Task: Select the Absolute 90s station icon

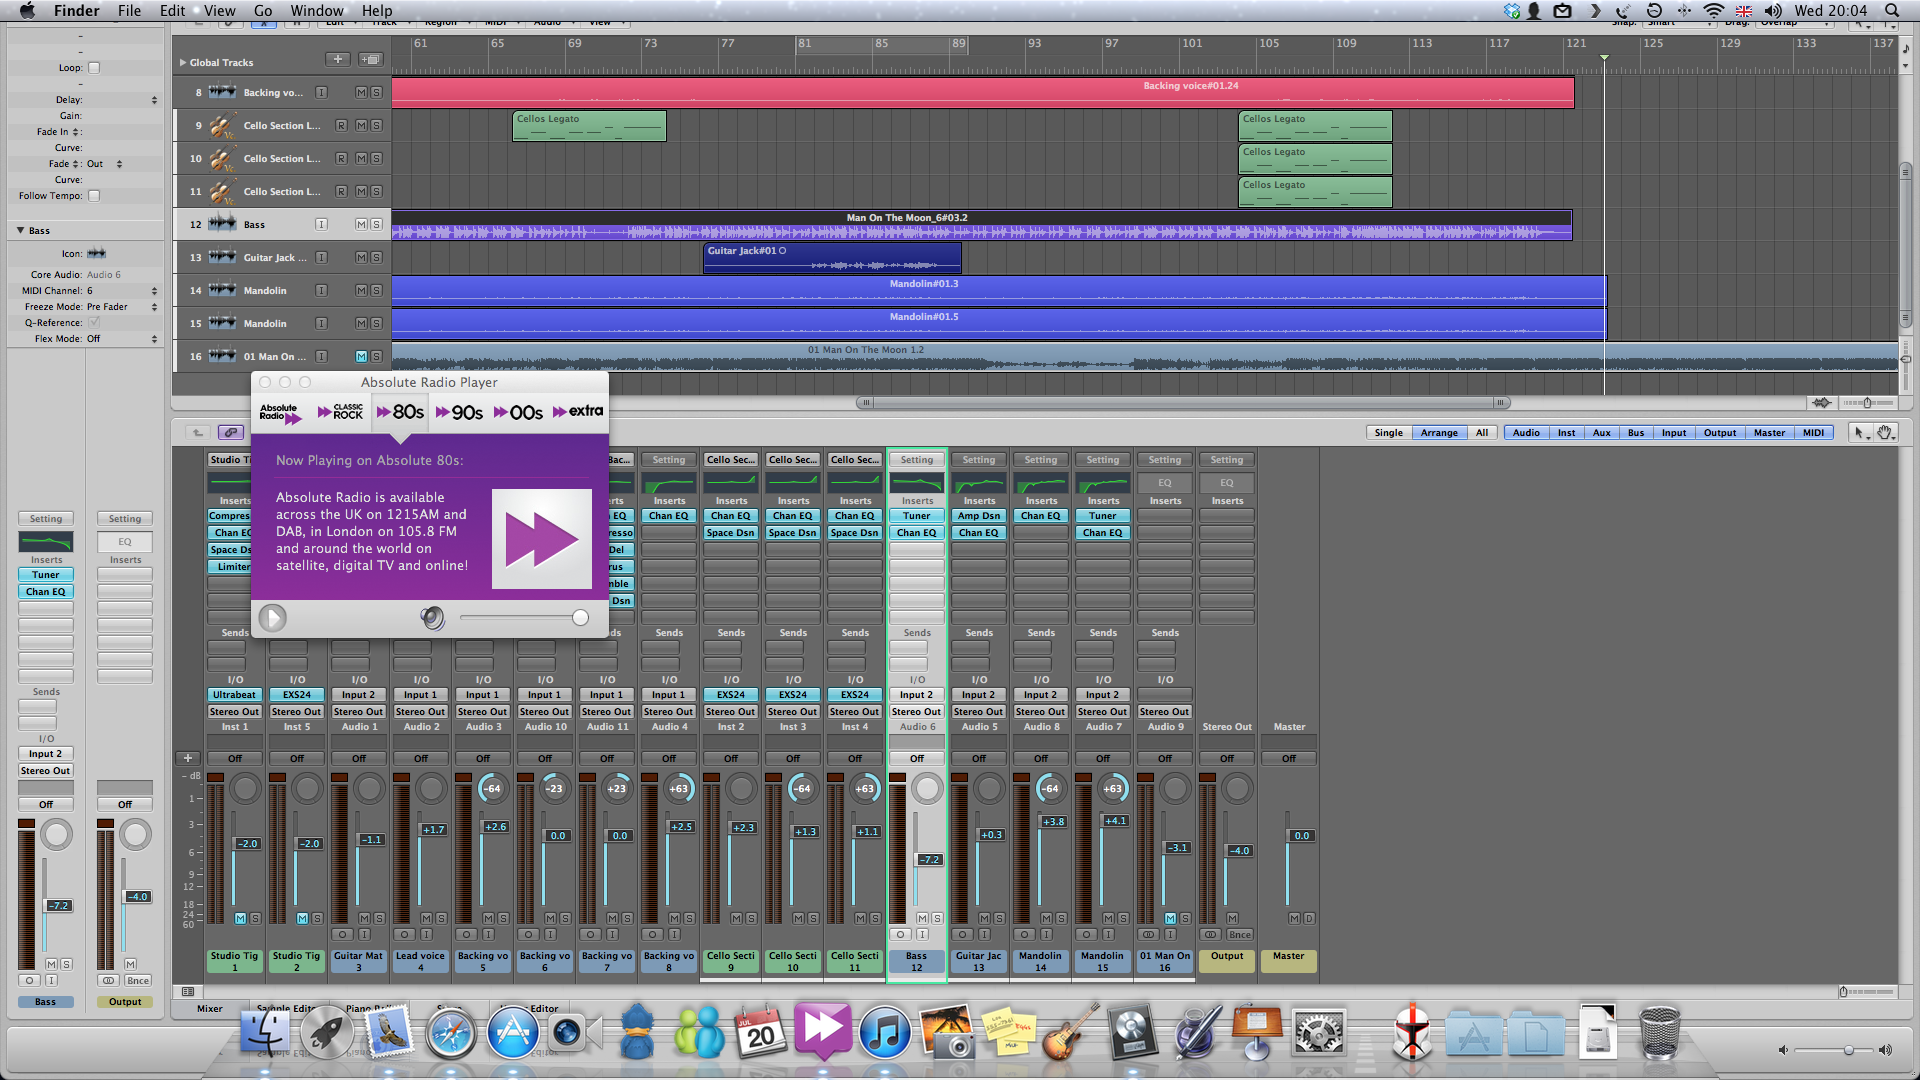Action: [x=459, y=412]
